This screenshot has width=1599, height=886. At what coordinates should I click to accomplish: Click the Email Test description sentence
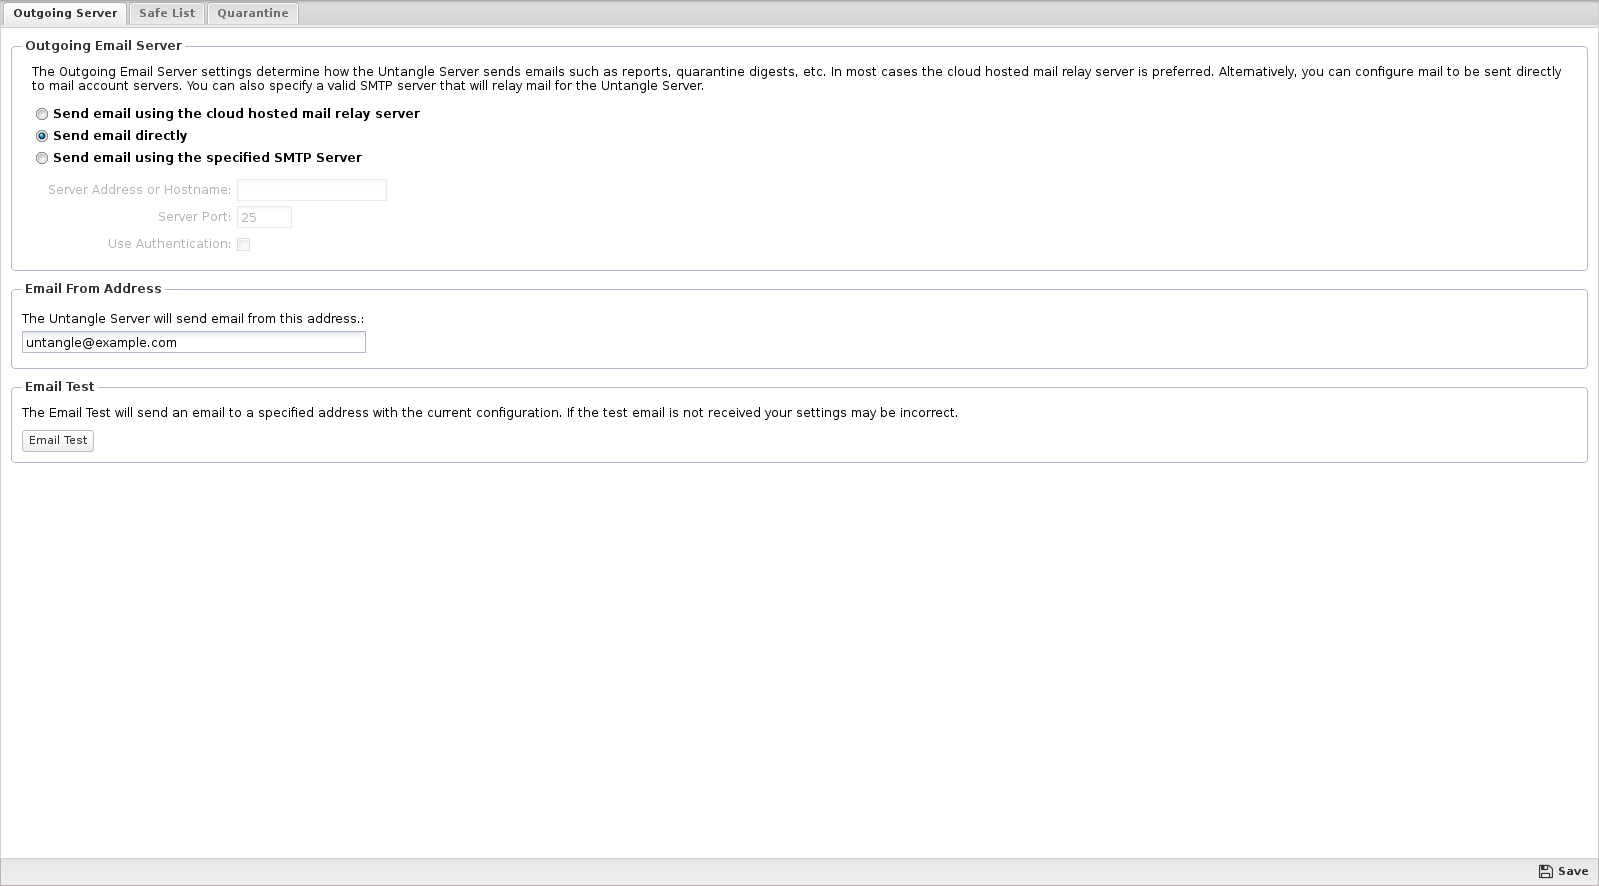pyautogui.click(x=490, y=413)
